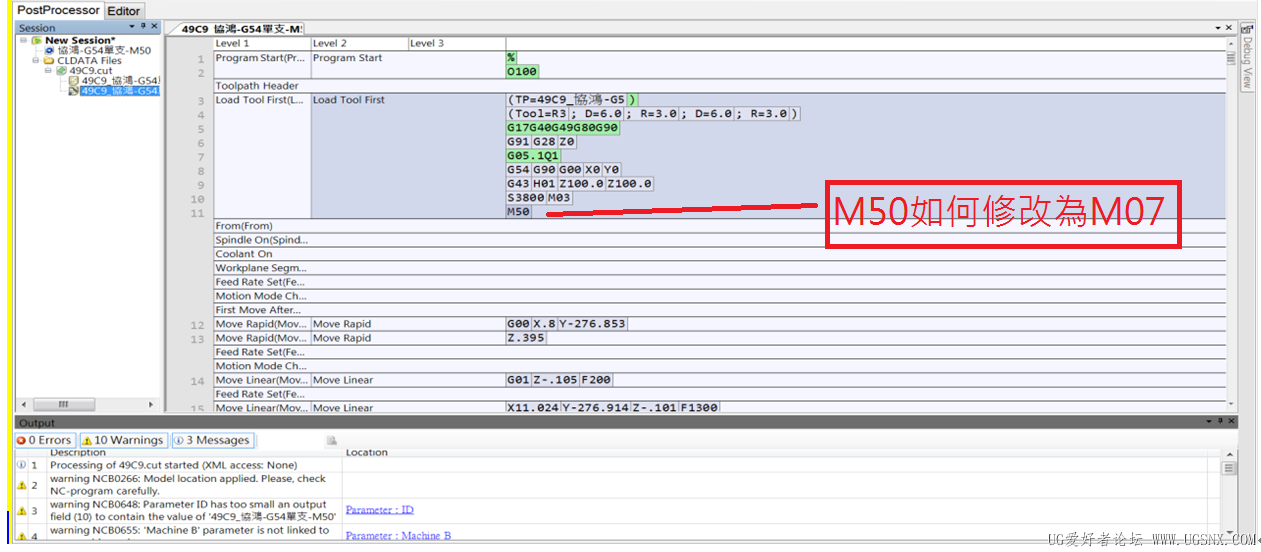Viewport: 1261px width, 552px height.
Task: Click the Session panel scroll left arrow
Action: click(x=22, y=404)
